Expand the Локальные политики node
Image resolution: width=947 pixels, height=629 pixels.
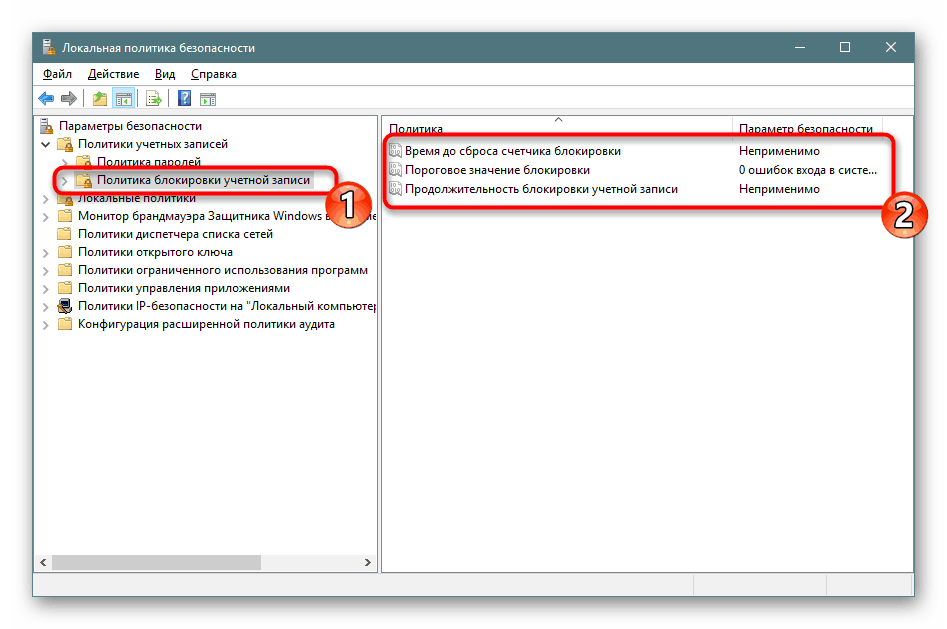[x=45, y=198]
